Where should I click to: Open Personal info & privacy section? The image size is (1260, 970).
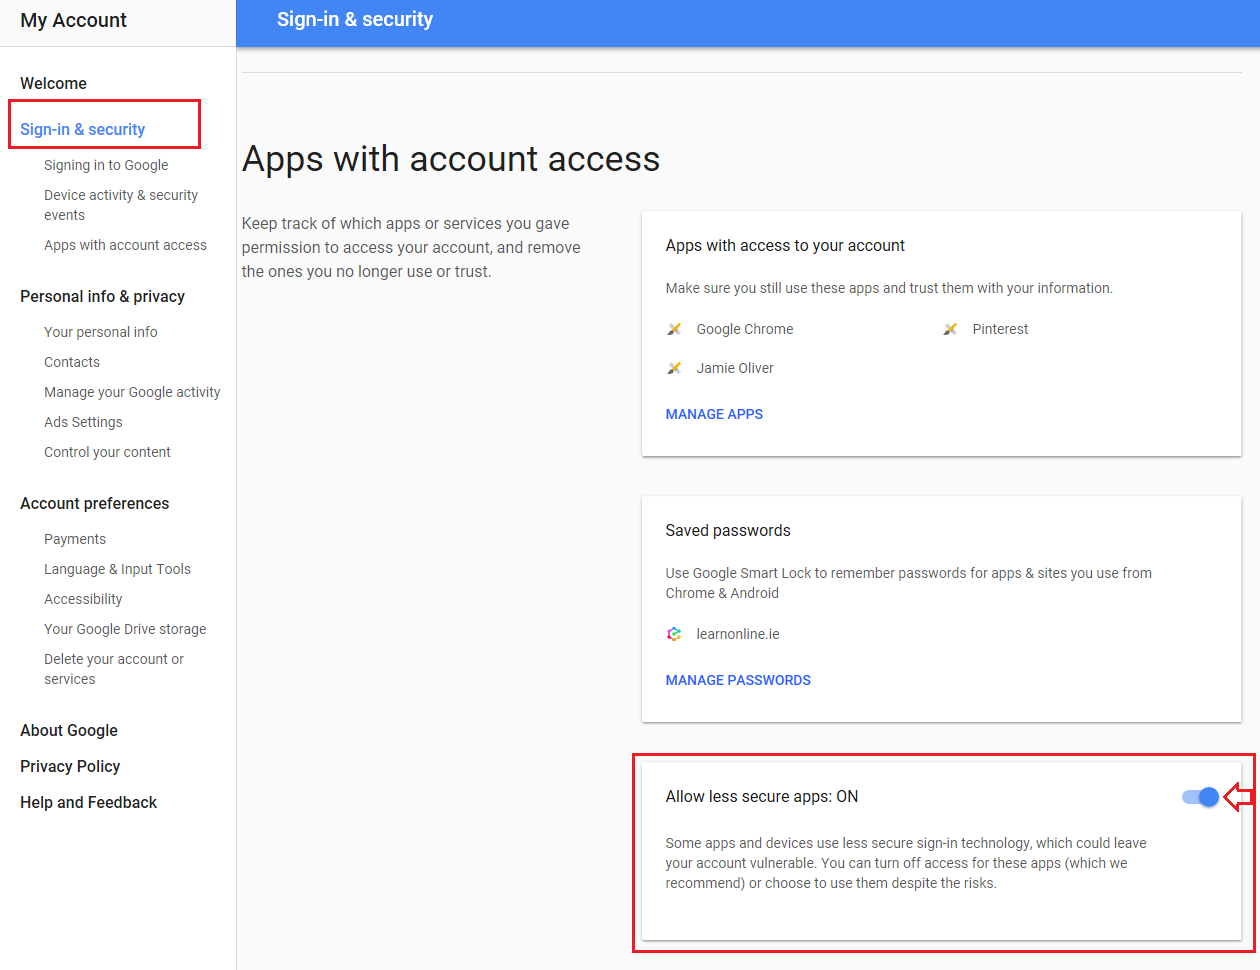pyautogui.click(x=102, y=296)
